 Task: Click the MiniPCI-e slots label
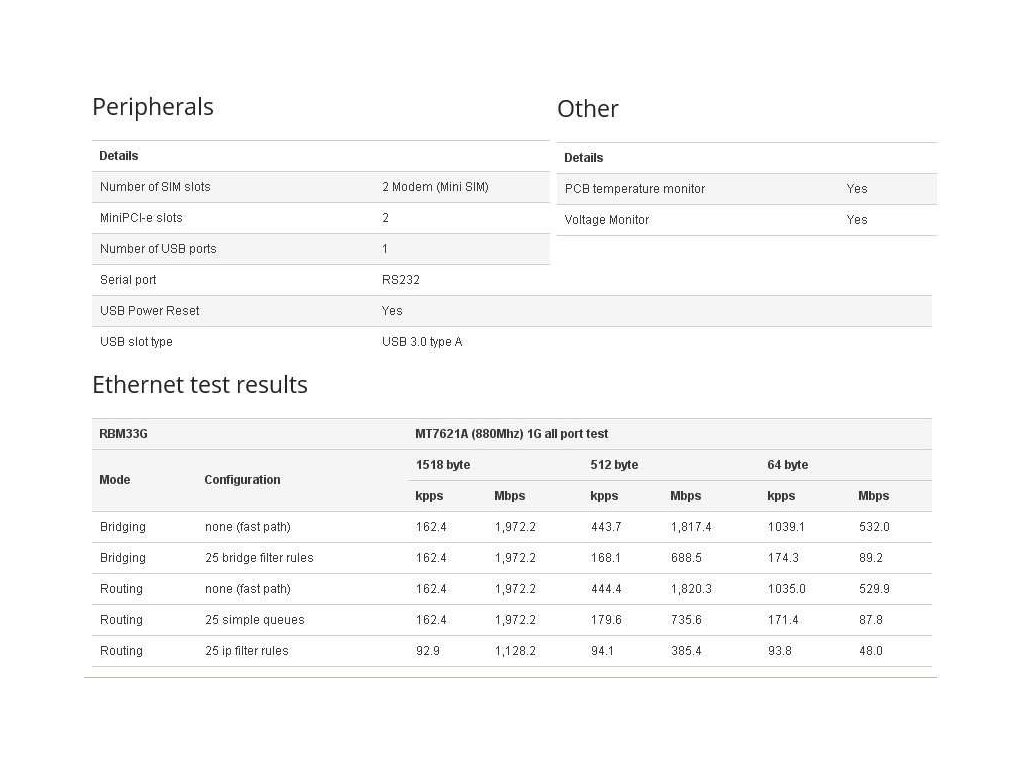(141, 218)
